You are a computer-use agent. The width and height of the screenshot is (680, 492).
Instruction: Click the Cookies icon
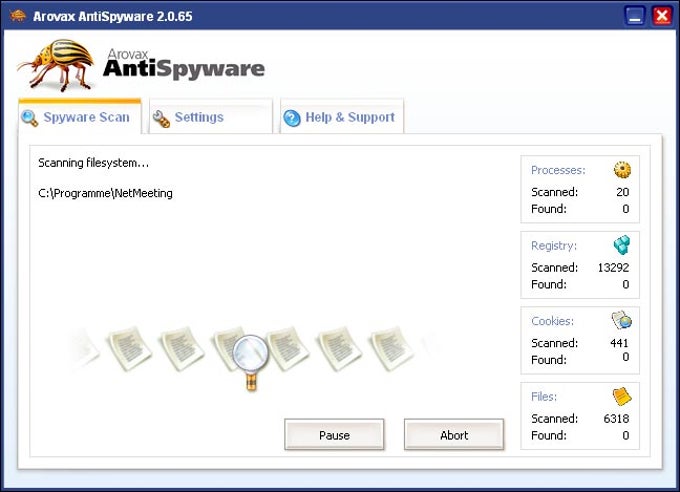(621, 320)
